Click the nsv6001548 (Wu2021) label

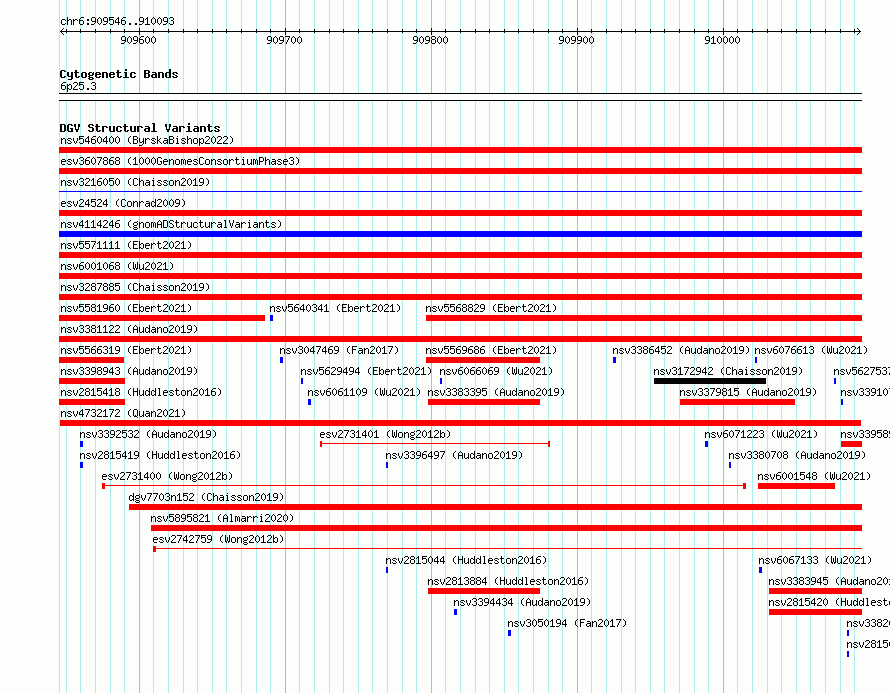point(814,476)
